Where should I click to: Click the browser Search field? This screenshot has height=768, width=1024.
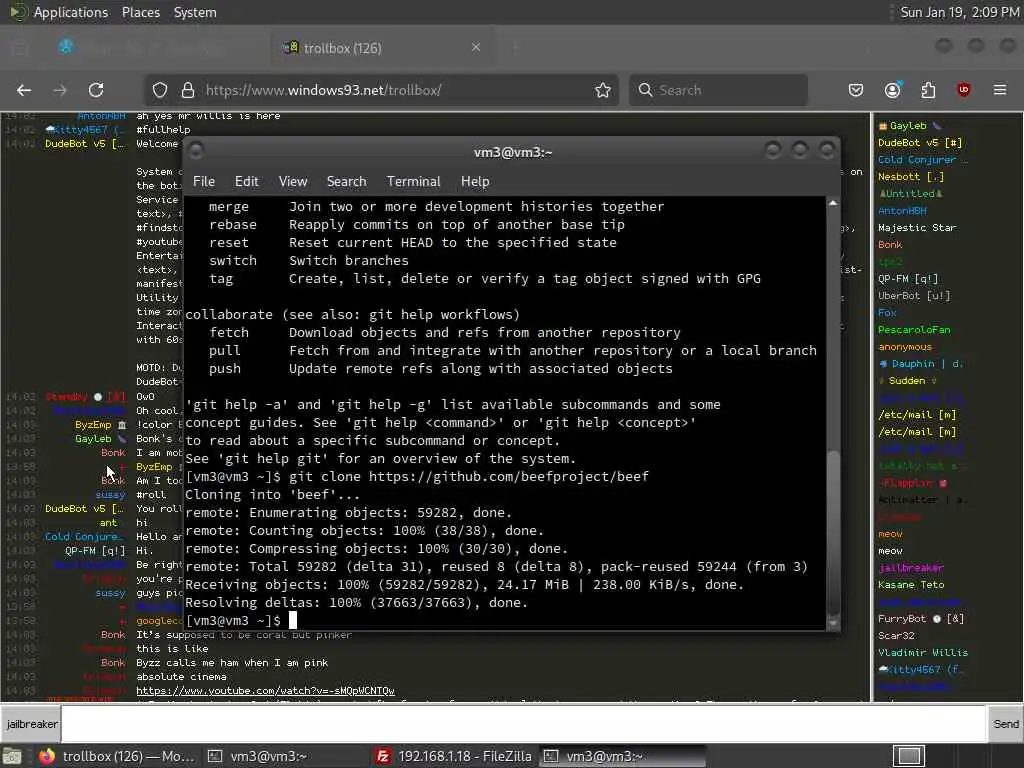point(718,90)
